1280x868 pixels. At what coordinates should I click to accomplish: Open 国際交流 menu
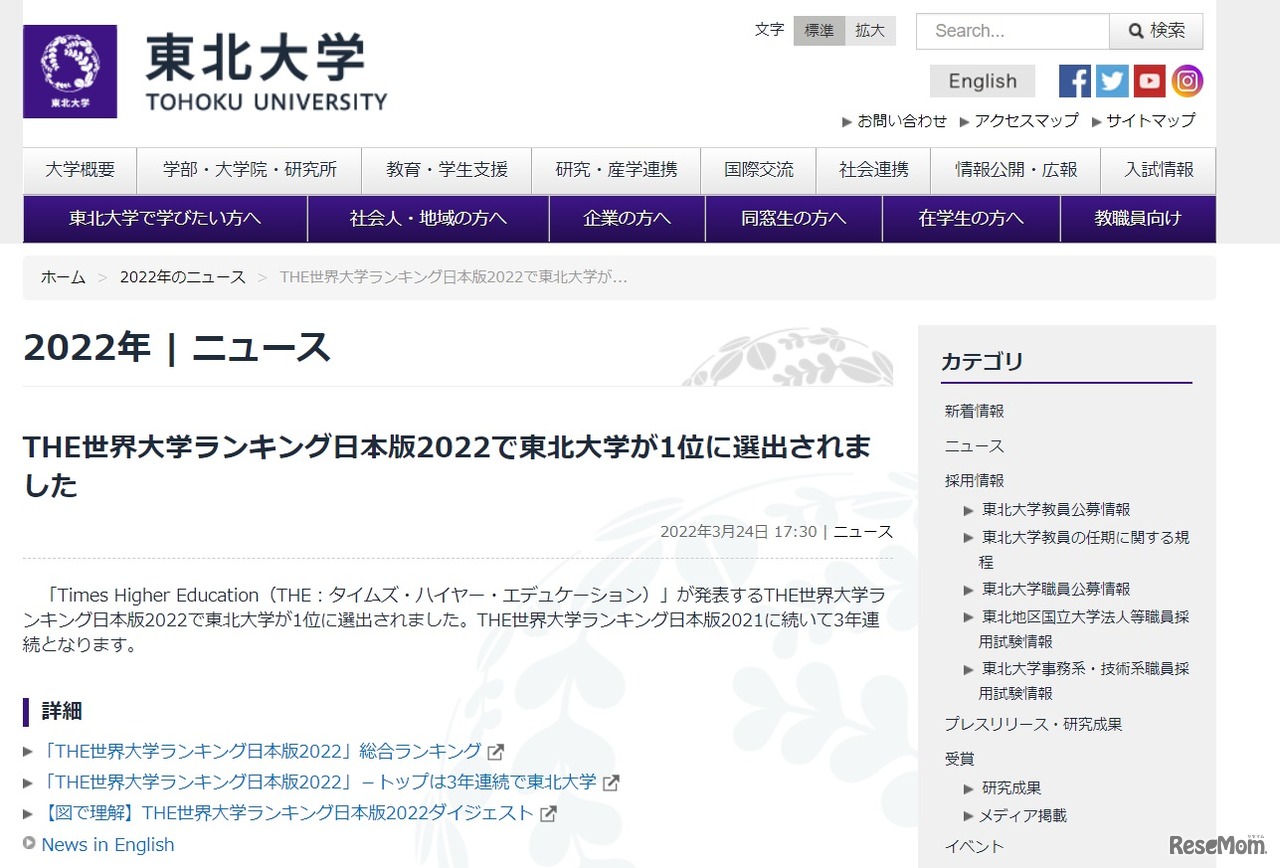759,170
